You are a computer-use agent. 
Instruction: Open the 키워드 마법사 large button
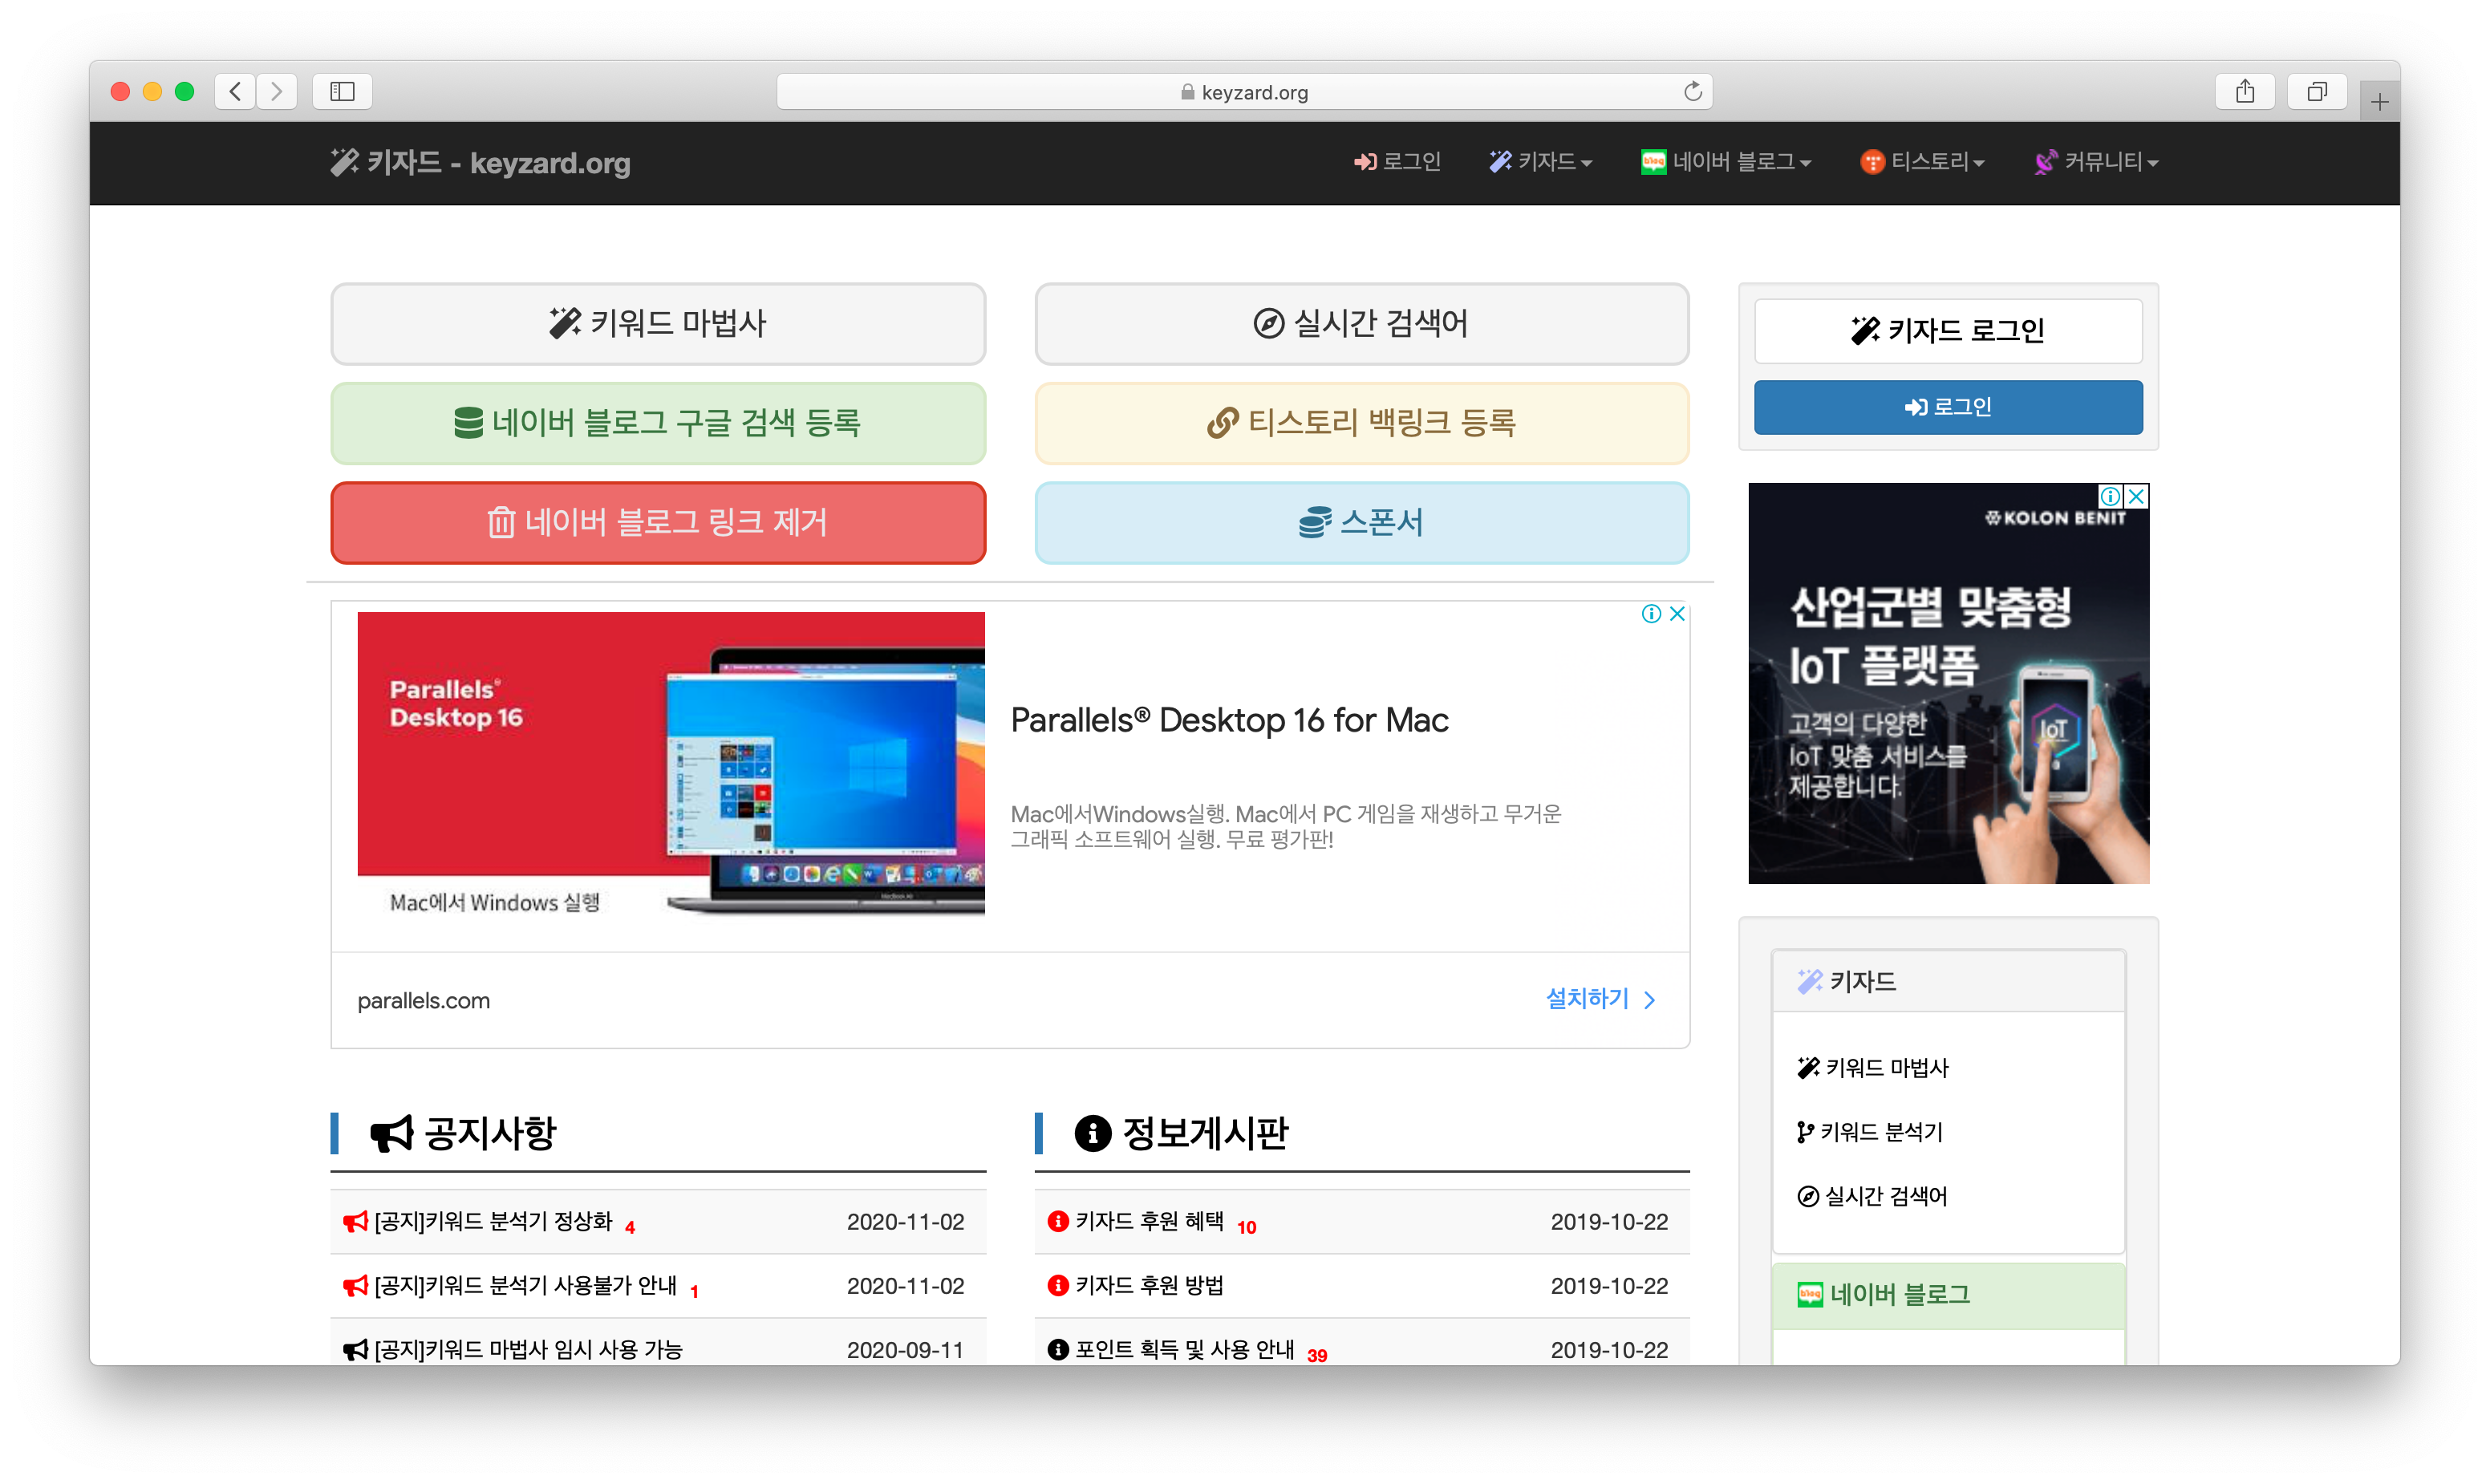click(x=658, y=324)
